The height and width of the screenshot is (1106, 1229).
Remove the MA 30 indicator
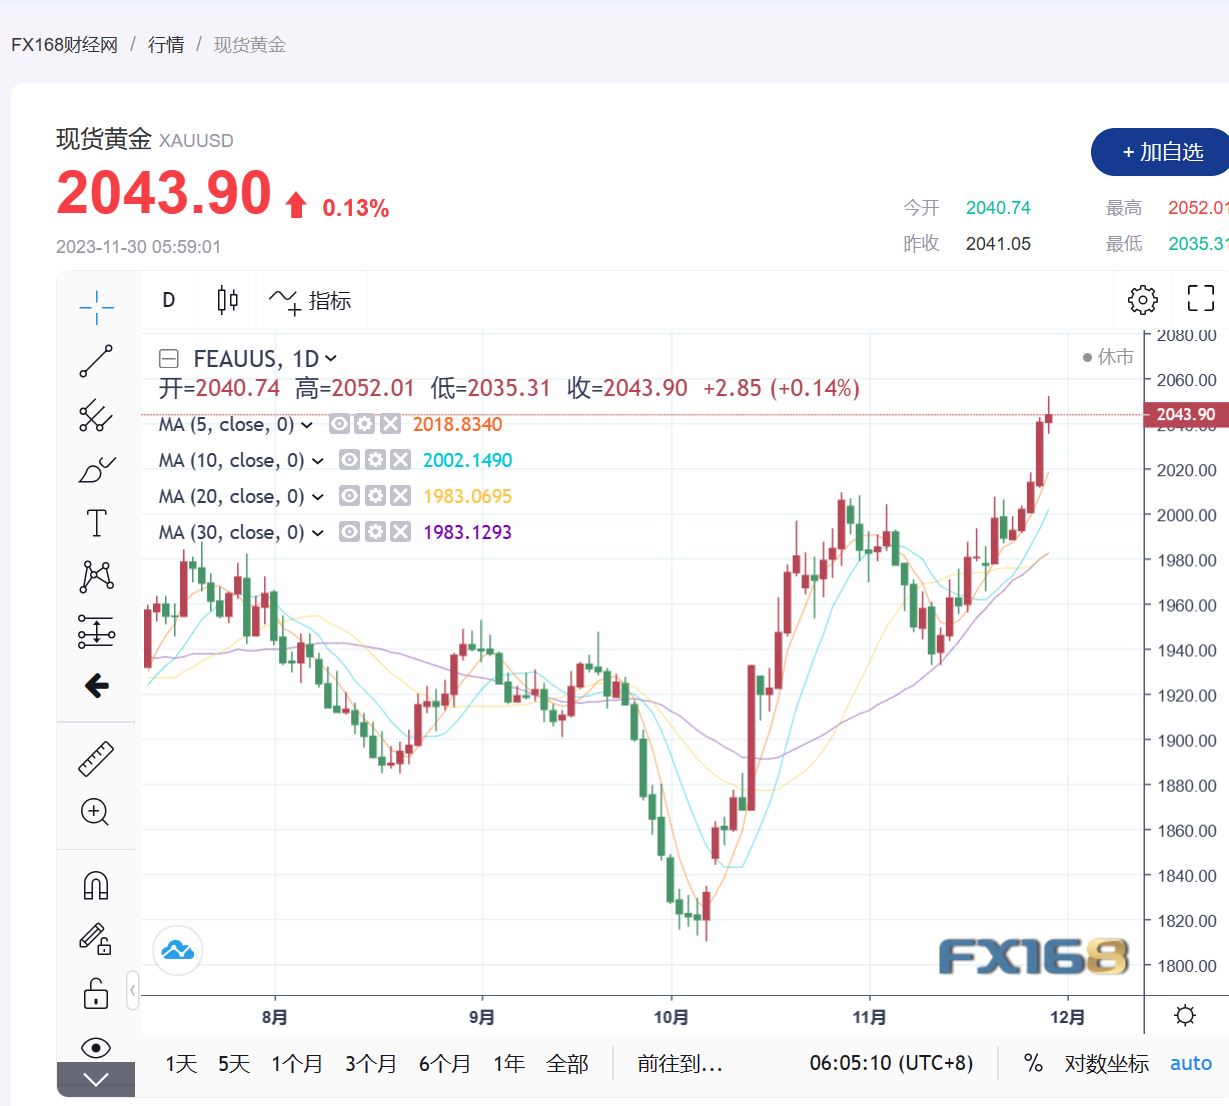click(x=400, y=532)
